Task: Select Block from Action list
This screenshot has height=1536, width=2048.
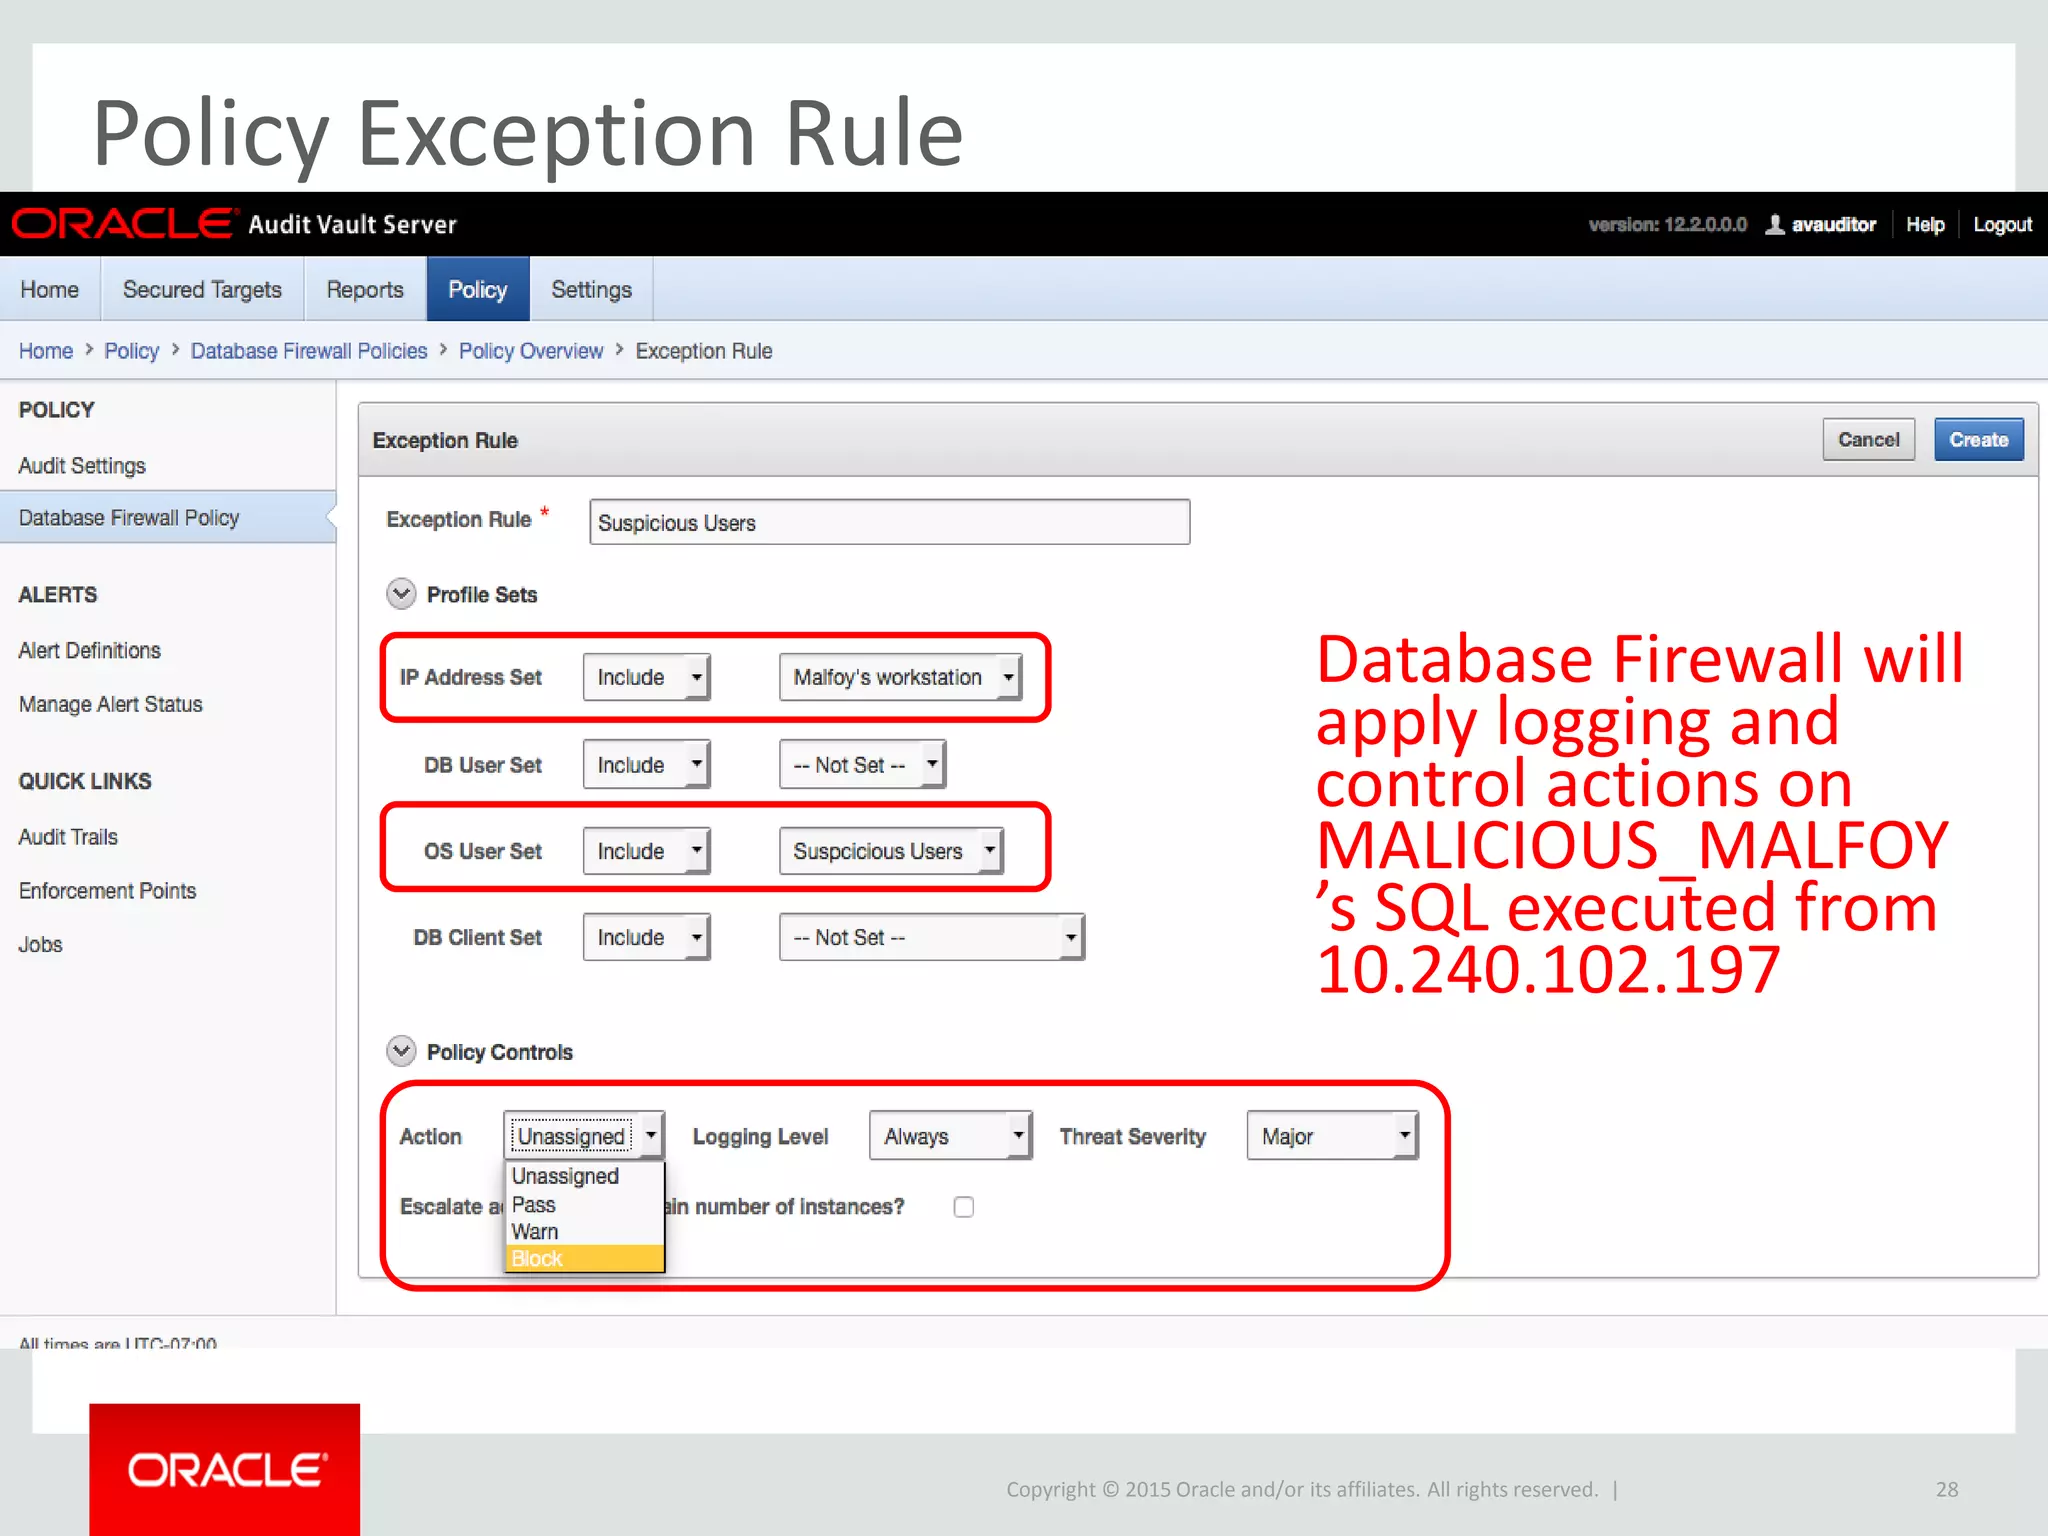Action: coord(585,1258)
